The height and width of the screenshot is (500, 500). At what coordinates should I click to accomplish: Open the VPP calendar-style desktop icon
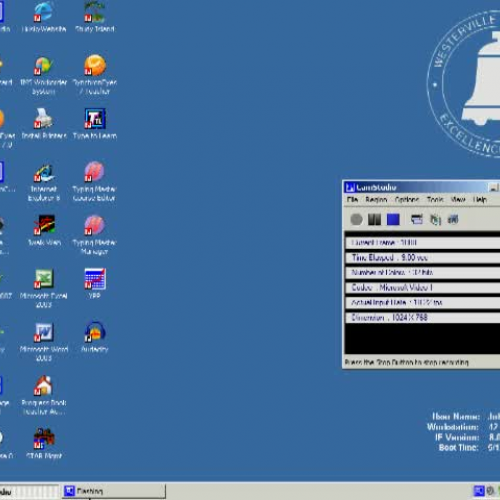95,283
